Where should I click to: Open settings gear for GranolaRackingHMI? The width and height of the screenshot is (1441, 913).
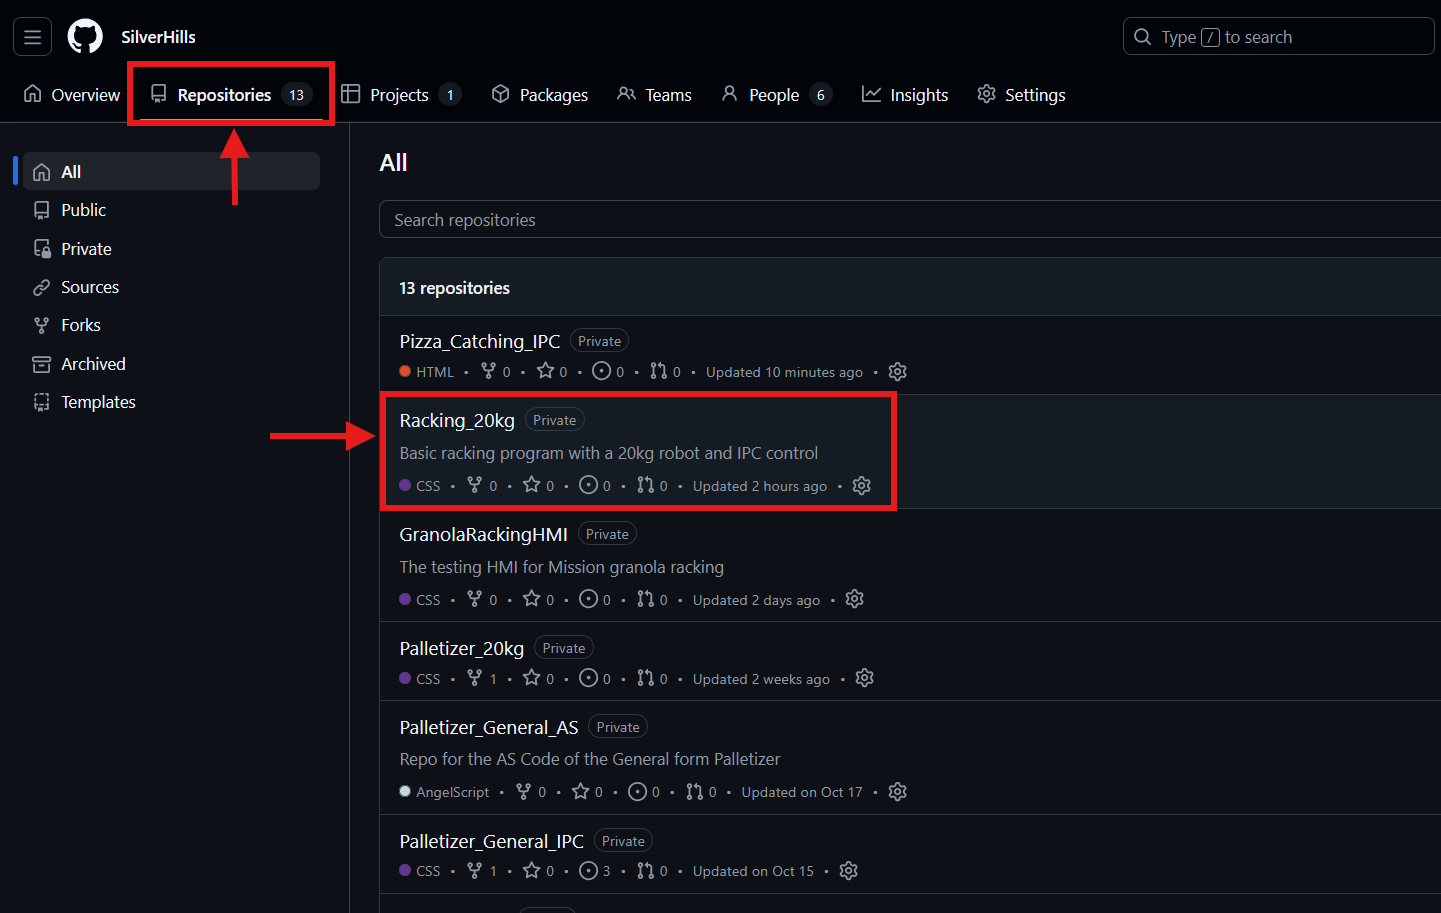click(855, 599)
